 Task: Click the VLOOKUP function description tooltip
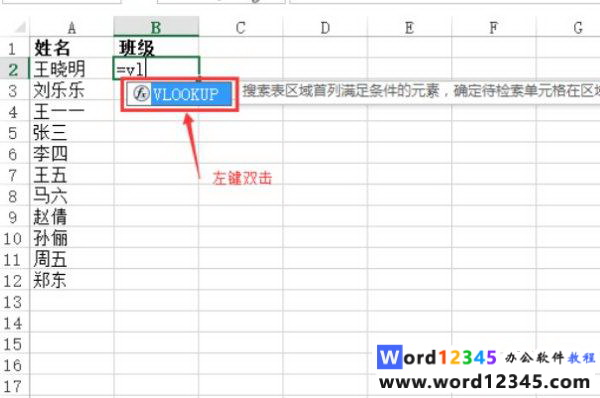[x=420, y=91]
